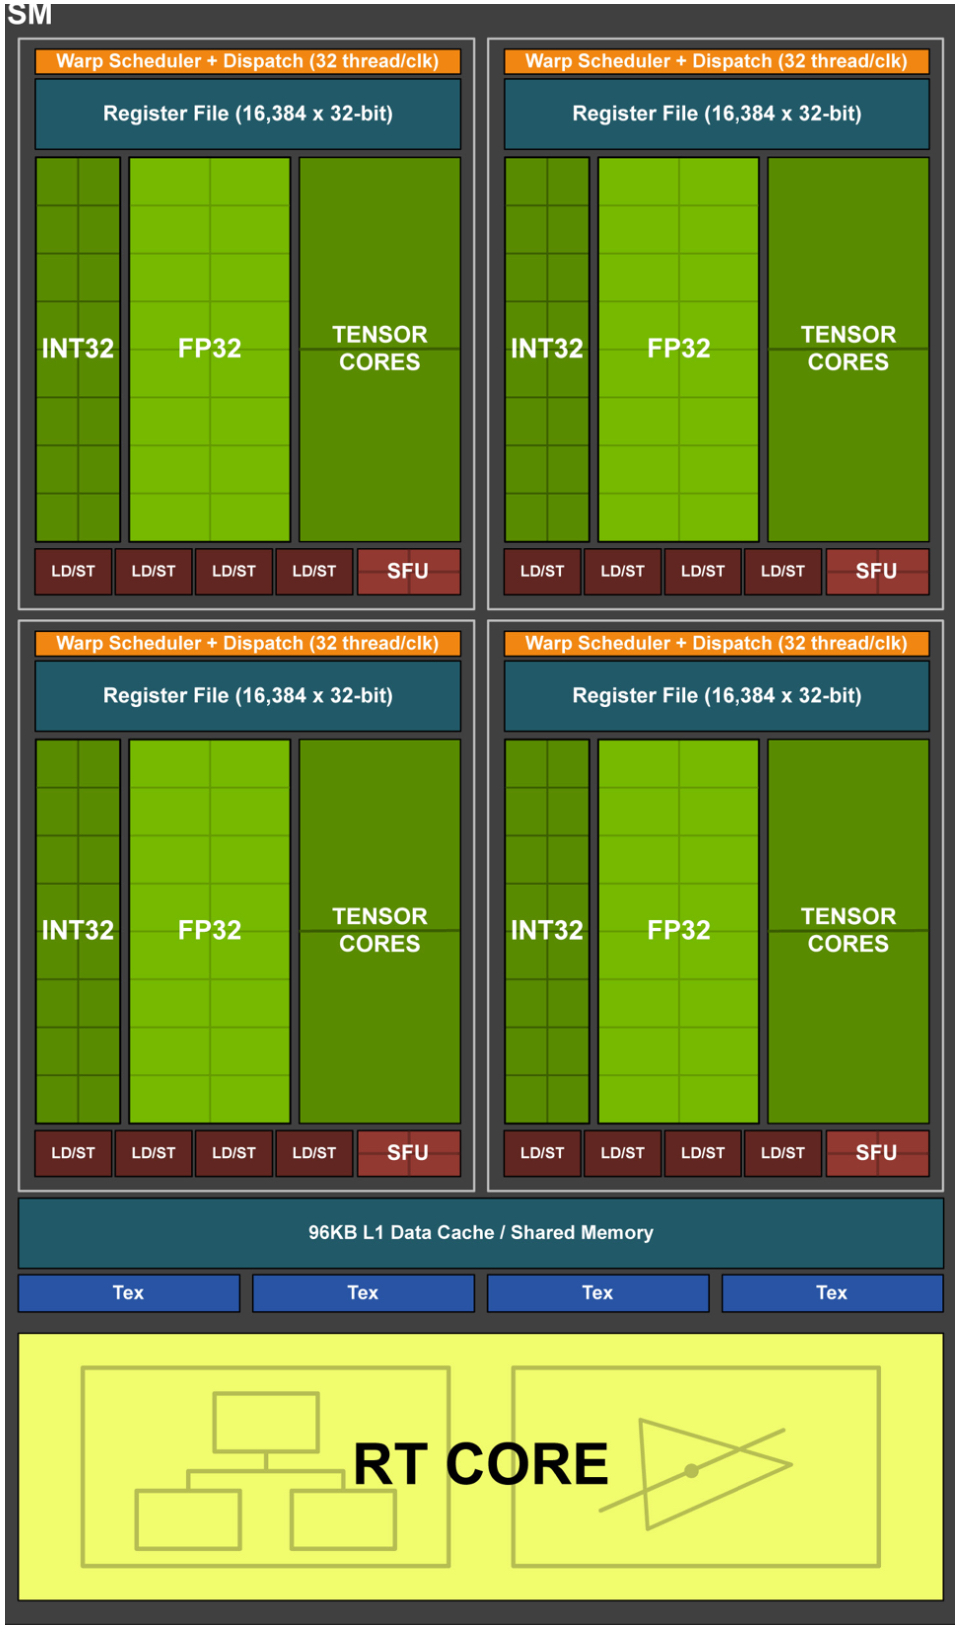Click the SM title label
This screenshot has width=962, height=1636.
tap(30, 14)
